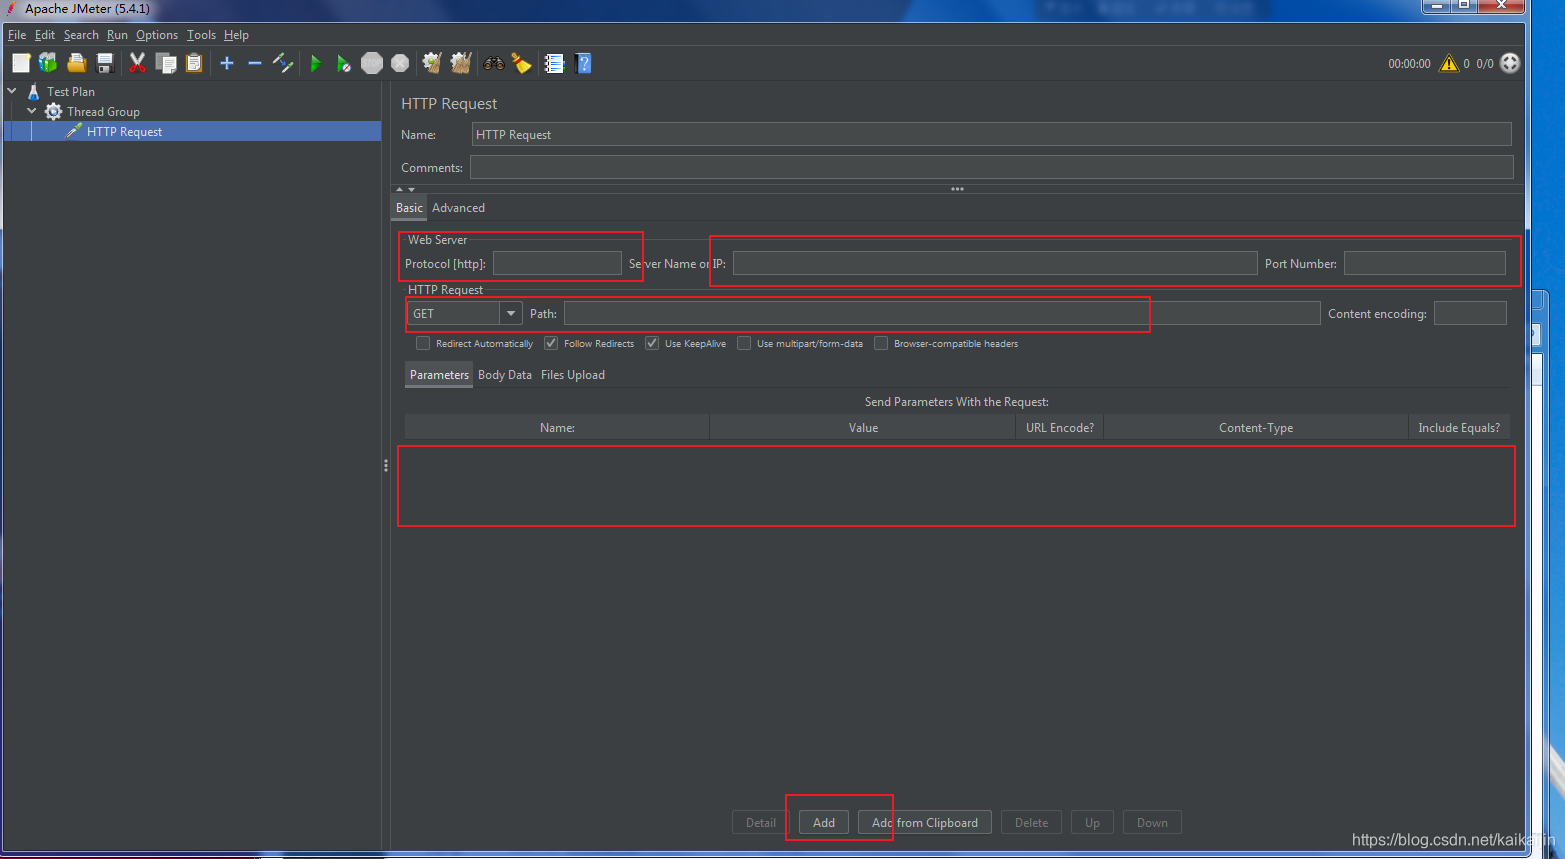
Task: Select the Parameters tab
Action: (439, 375)
